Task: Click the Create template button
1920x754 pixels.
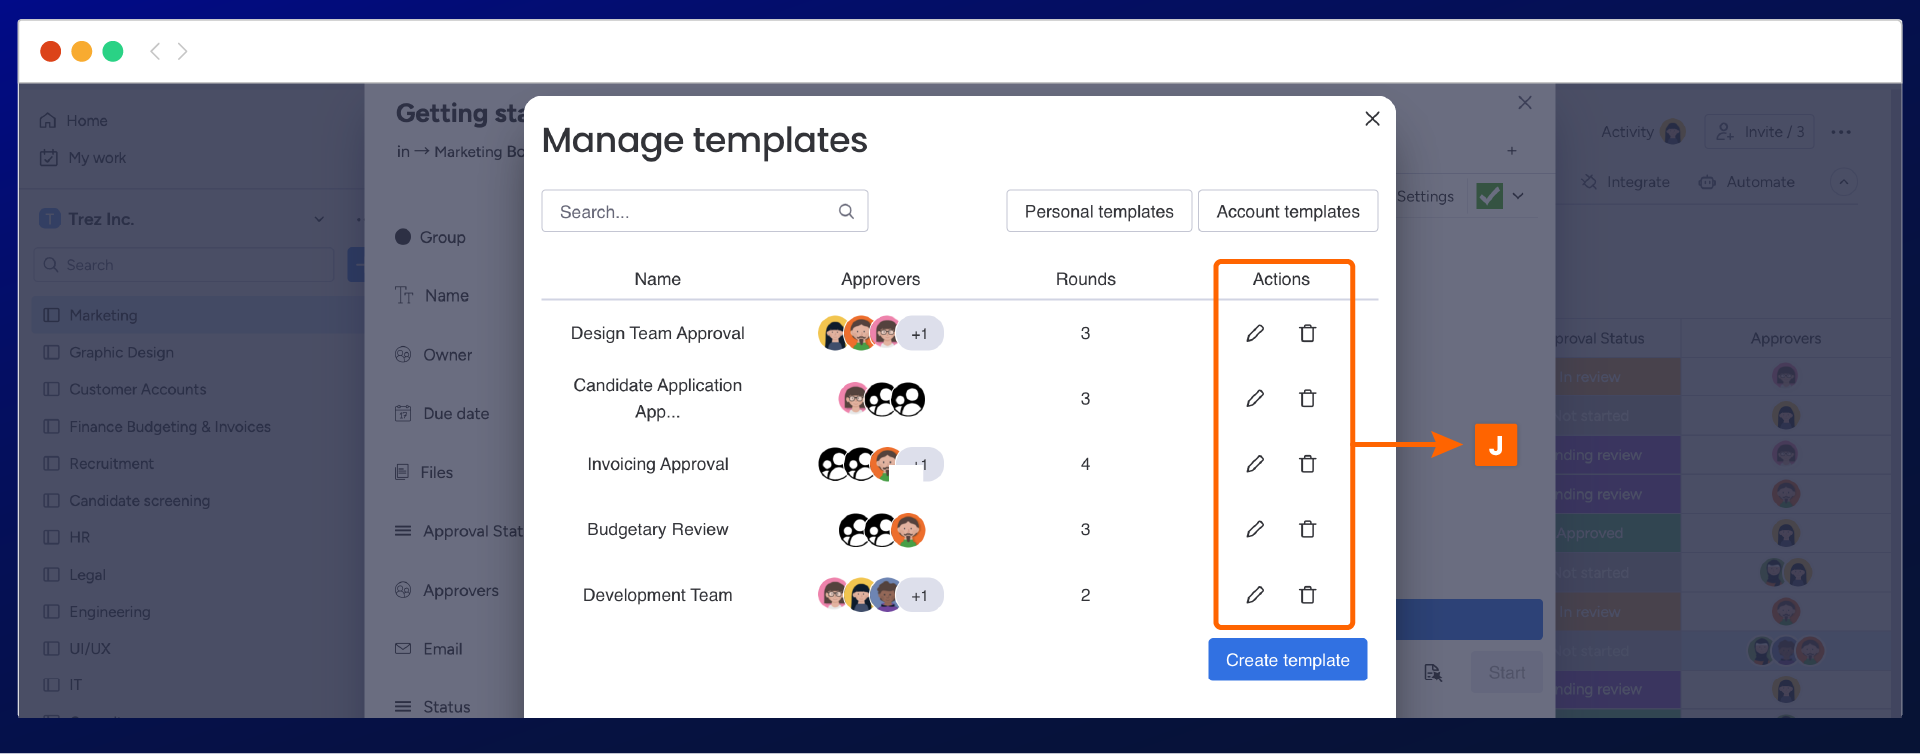Action: [1287, 660]
